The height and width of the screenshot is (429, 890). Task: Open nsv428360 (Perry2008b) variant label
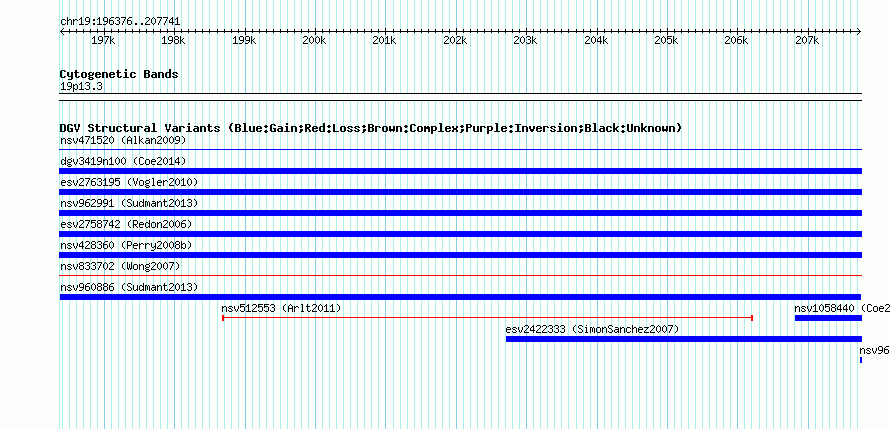(x=126, y=245)
